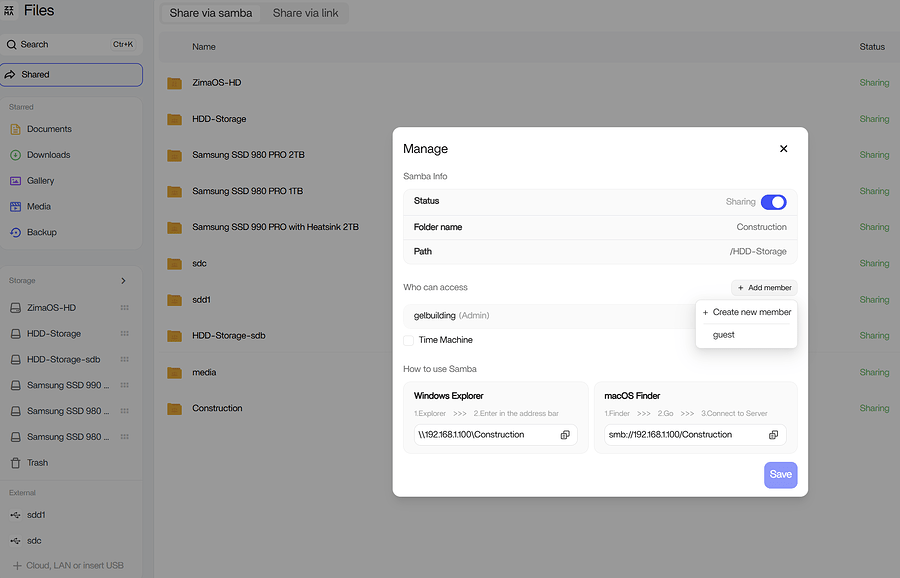Open the Gallery starred folder
The height and width of the screenshot is (578, 900).
(40, 181)
